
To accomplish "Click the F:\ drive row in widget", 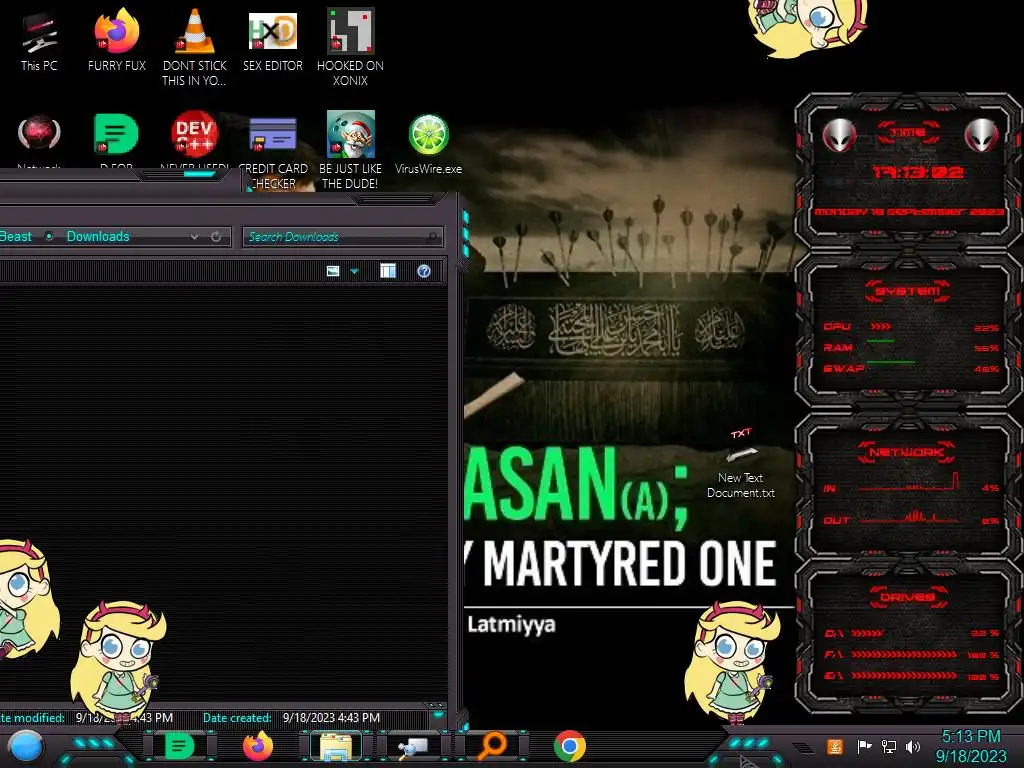I will [x=912, y=654].
